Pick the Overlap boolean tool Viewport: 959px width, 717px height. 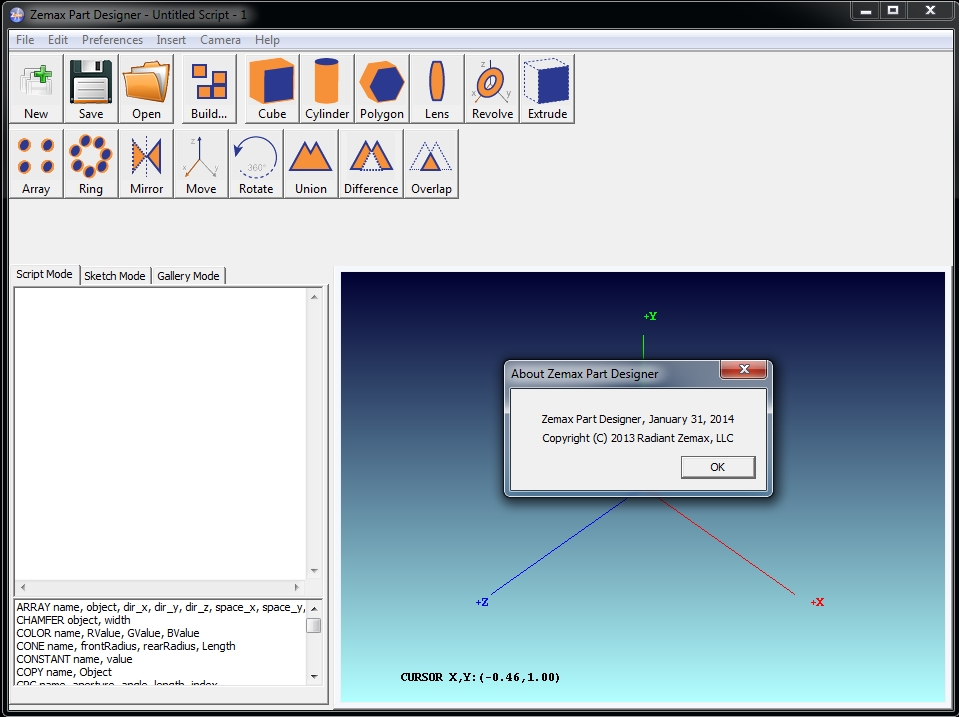(431, 163)
